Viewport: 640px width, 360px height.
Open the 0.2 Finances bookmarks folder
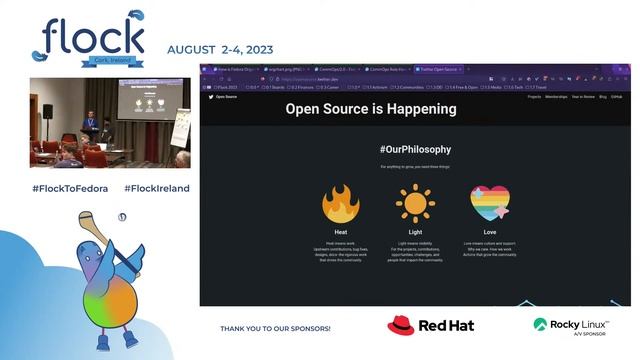pos(300,87)
